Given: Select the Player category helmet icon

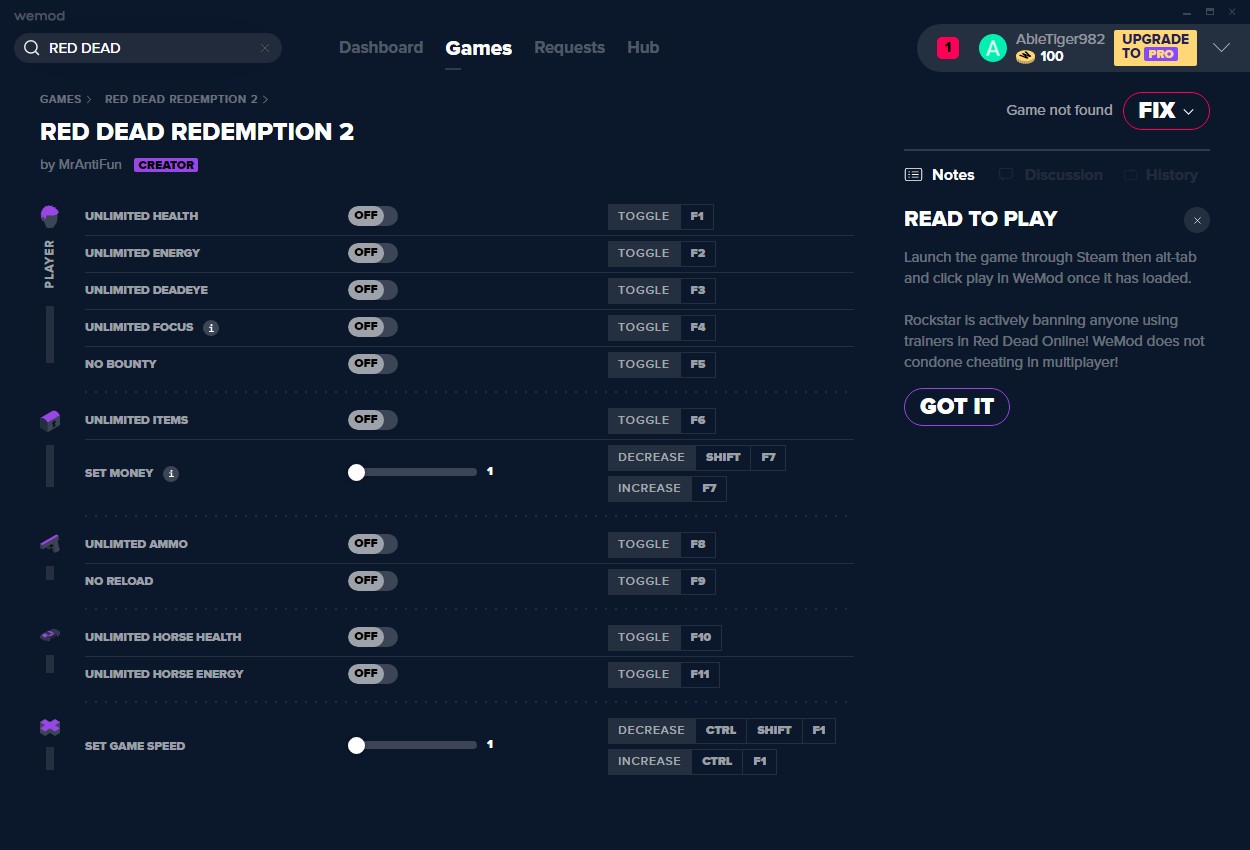Looking at the screenshot, I should pyautogui.click(x=49, y=216).
